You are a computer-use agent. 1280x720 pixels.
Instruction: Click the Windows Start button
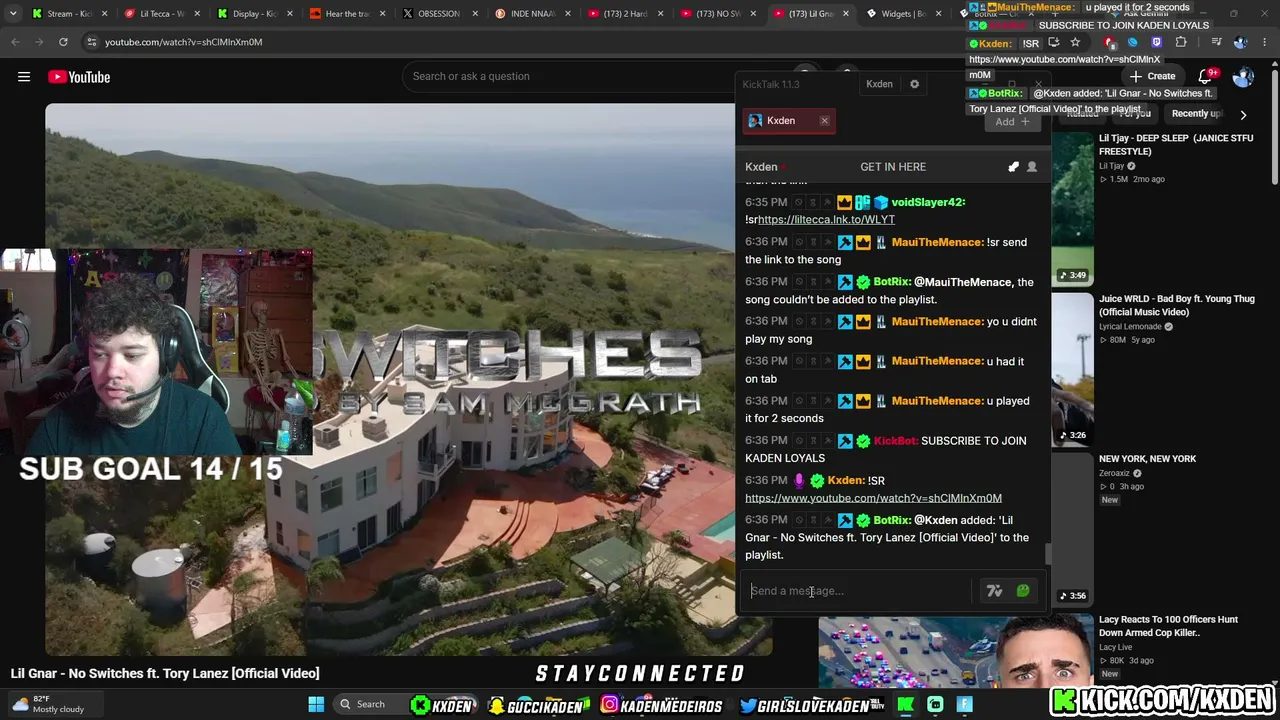(316, 704)
